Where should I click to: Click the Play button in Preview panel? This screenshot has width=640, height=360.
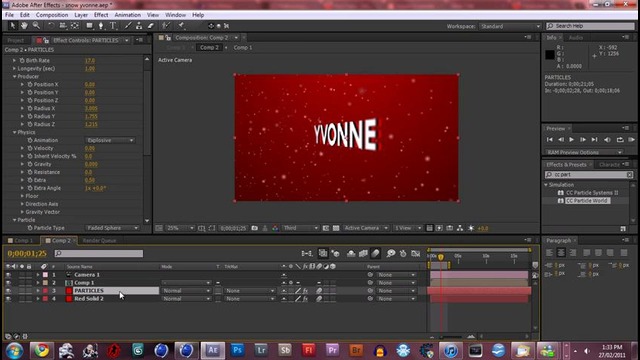(571, 140)
